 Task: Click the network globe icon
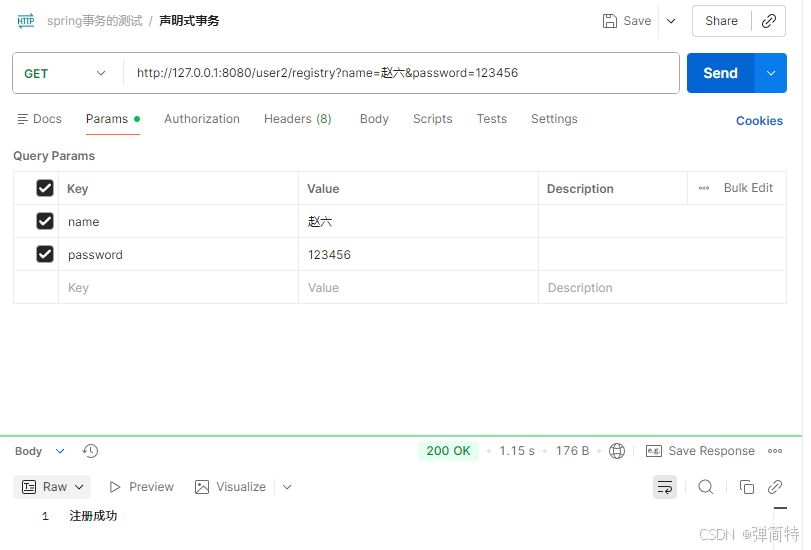[617, 451]
